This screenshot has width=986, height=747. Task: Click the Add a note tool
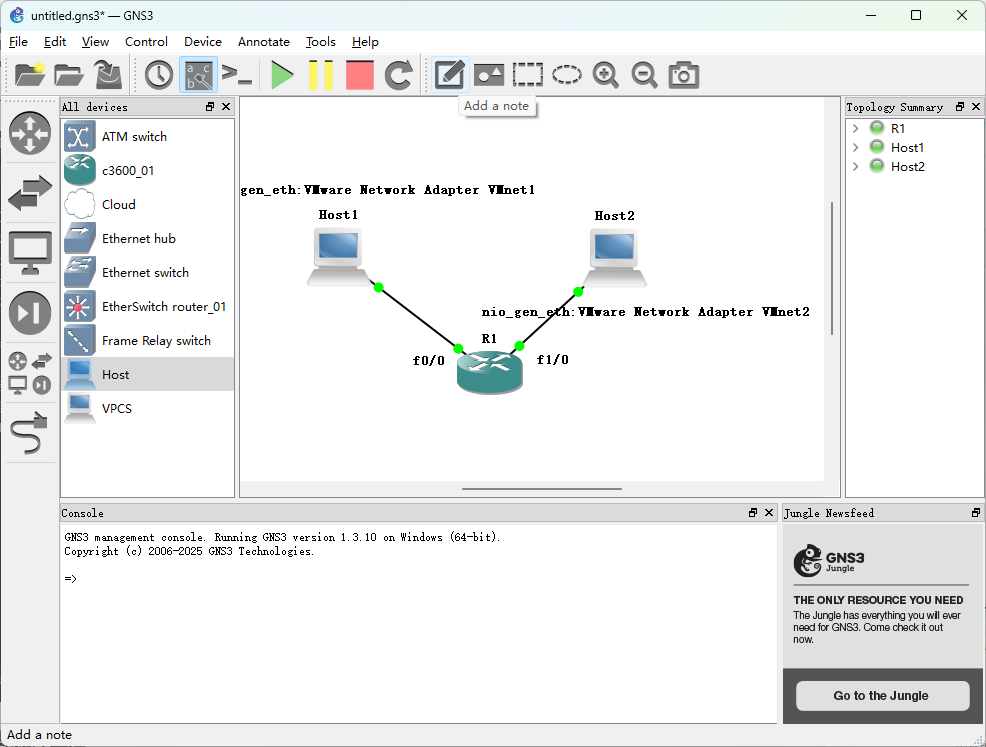(x=450, y=75)
